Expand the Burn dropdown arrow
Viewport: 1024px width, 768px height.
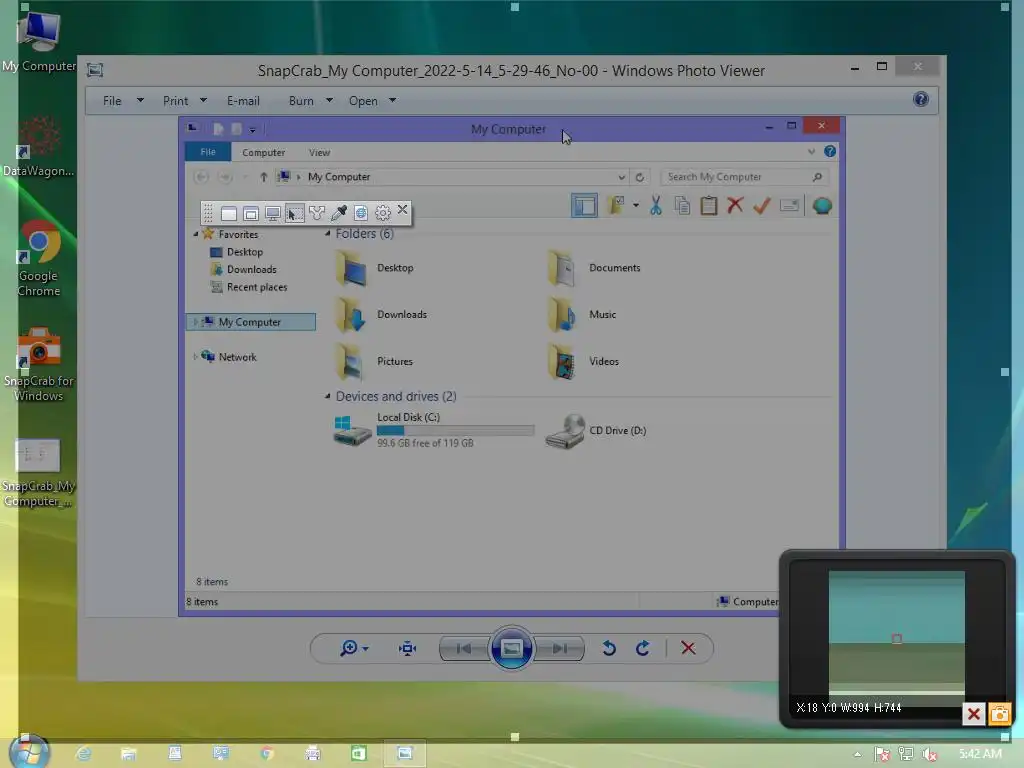pyautogui.click(x=329, y=101)
